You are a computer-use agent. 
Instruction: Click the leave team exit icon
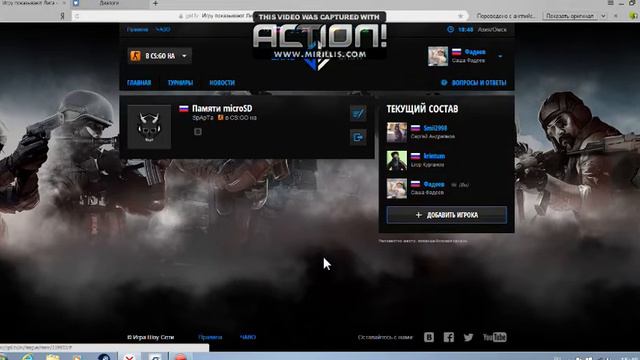coord(358,137)
